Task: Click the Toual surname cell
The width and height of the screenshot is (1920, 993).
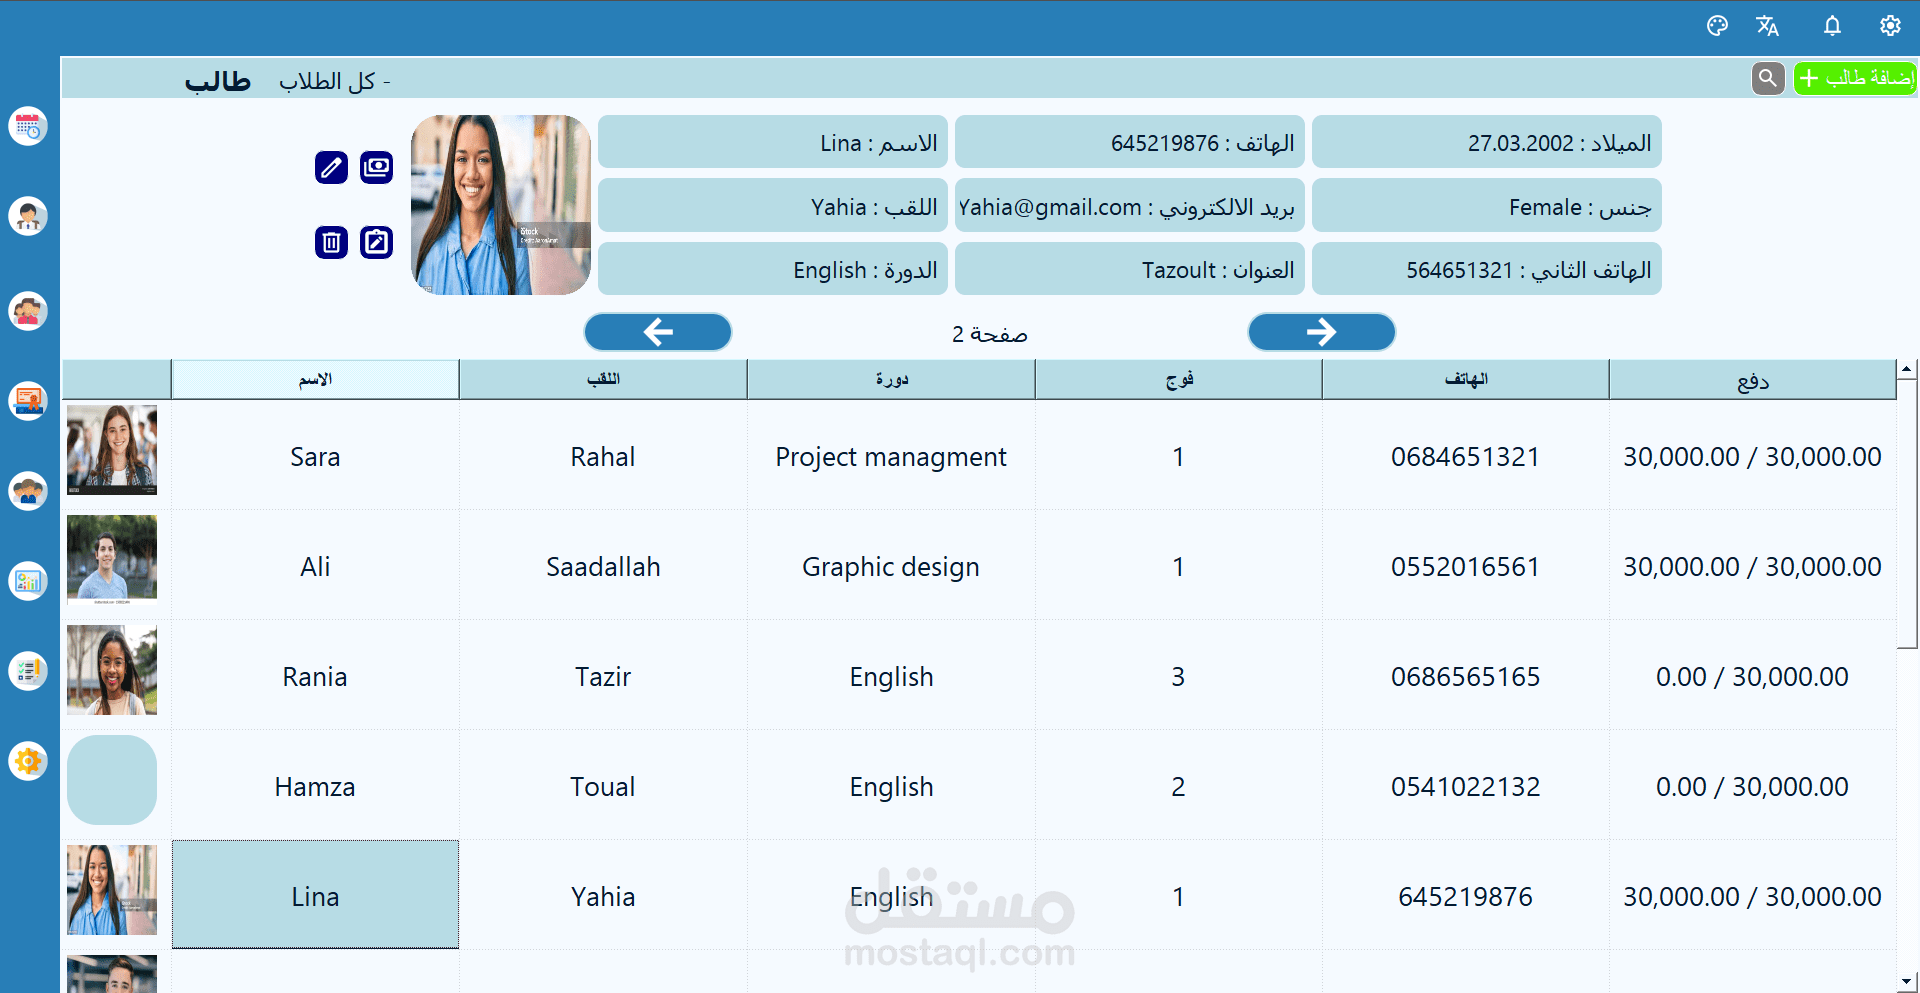Action: tap(603, 786)
